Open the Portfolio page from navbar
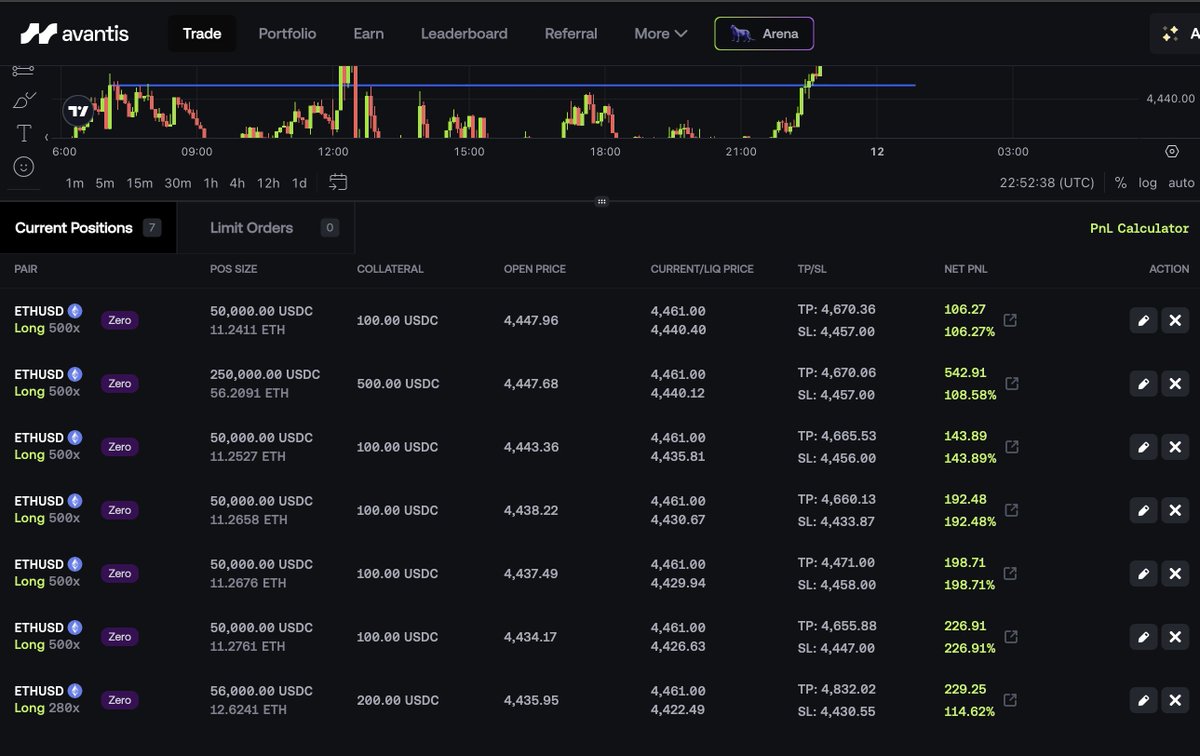The width and height of the screenshot is (1200, 756). pos(287,33)
